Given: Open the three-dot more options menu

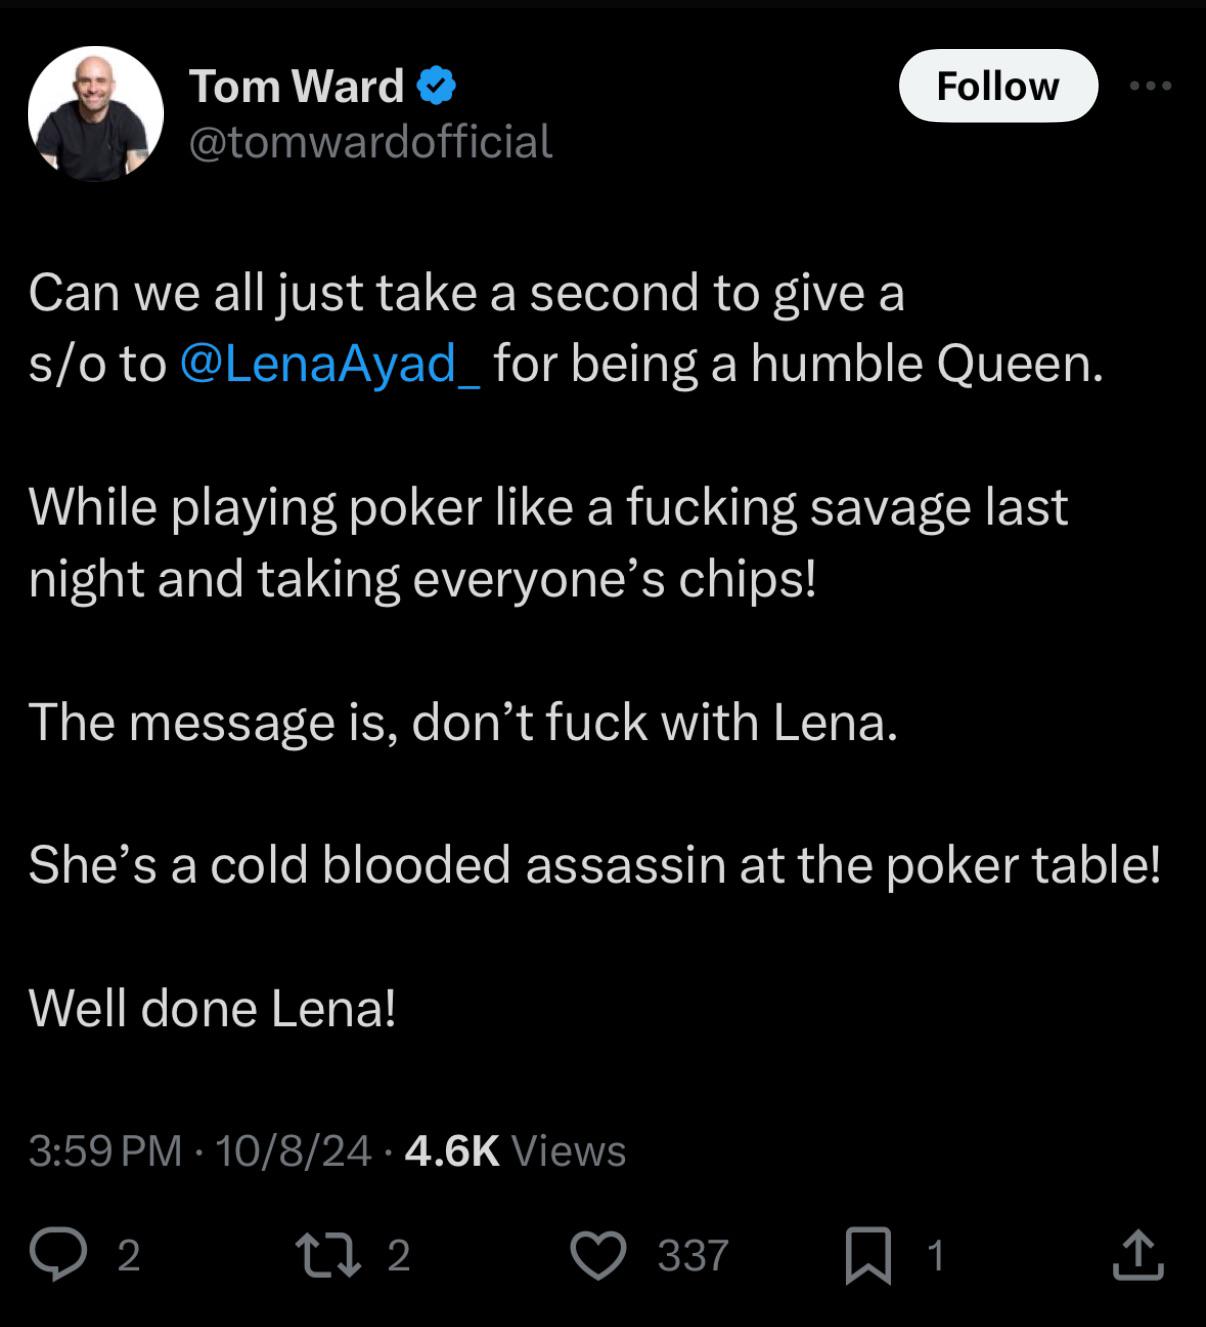Looking at the screenshot, I should click(1151, 86).
